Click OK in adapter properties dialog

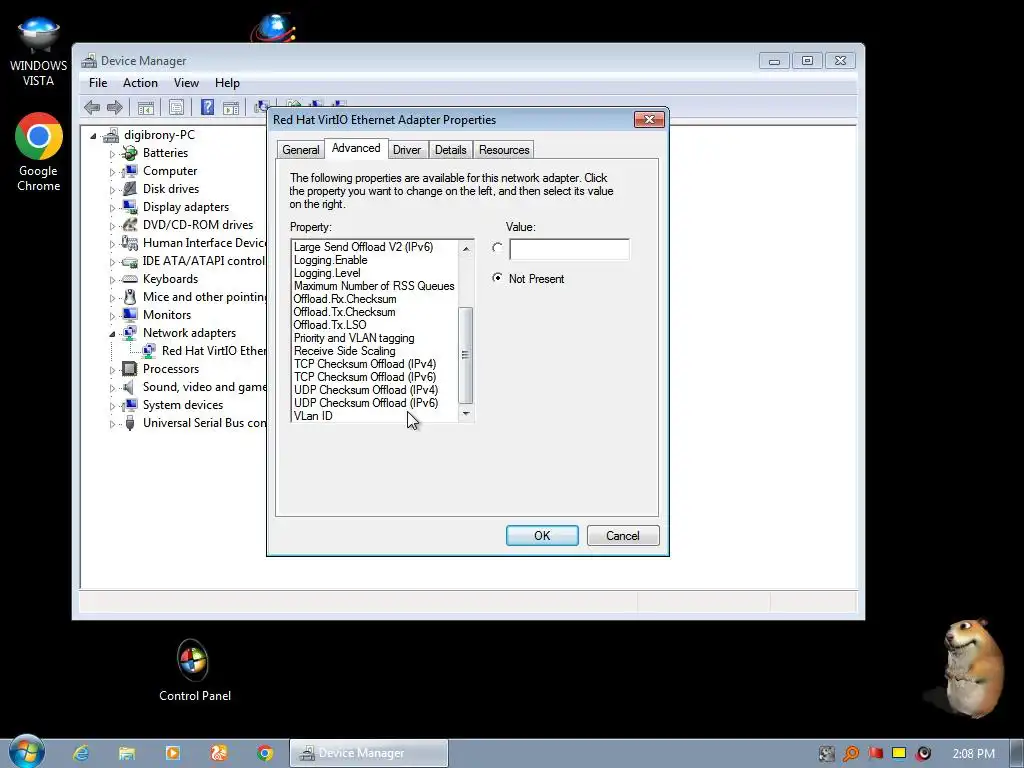click(x=542, y=536)
